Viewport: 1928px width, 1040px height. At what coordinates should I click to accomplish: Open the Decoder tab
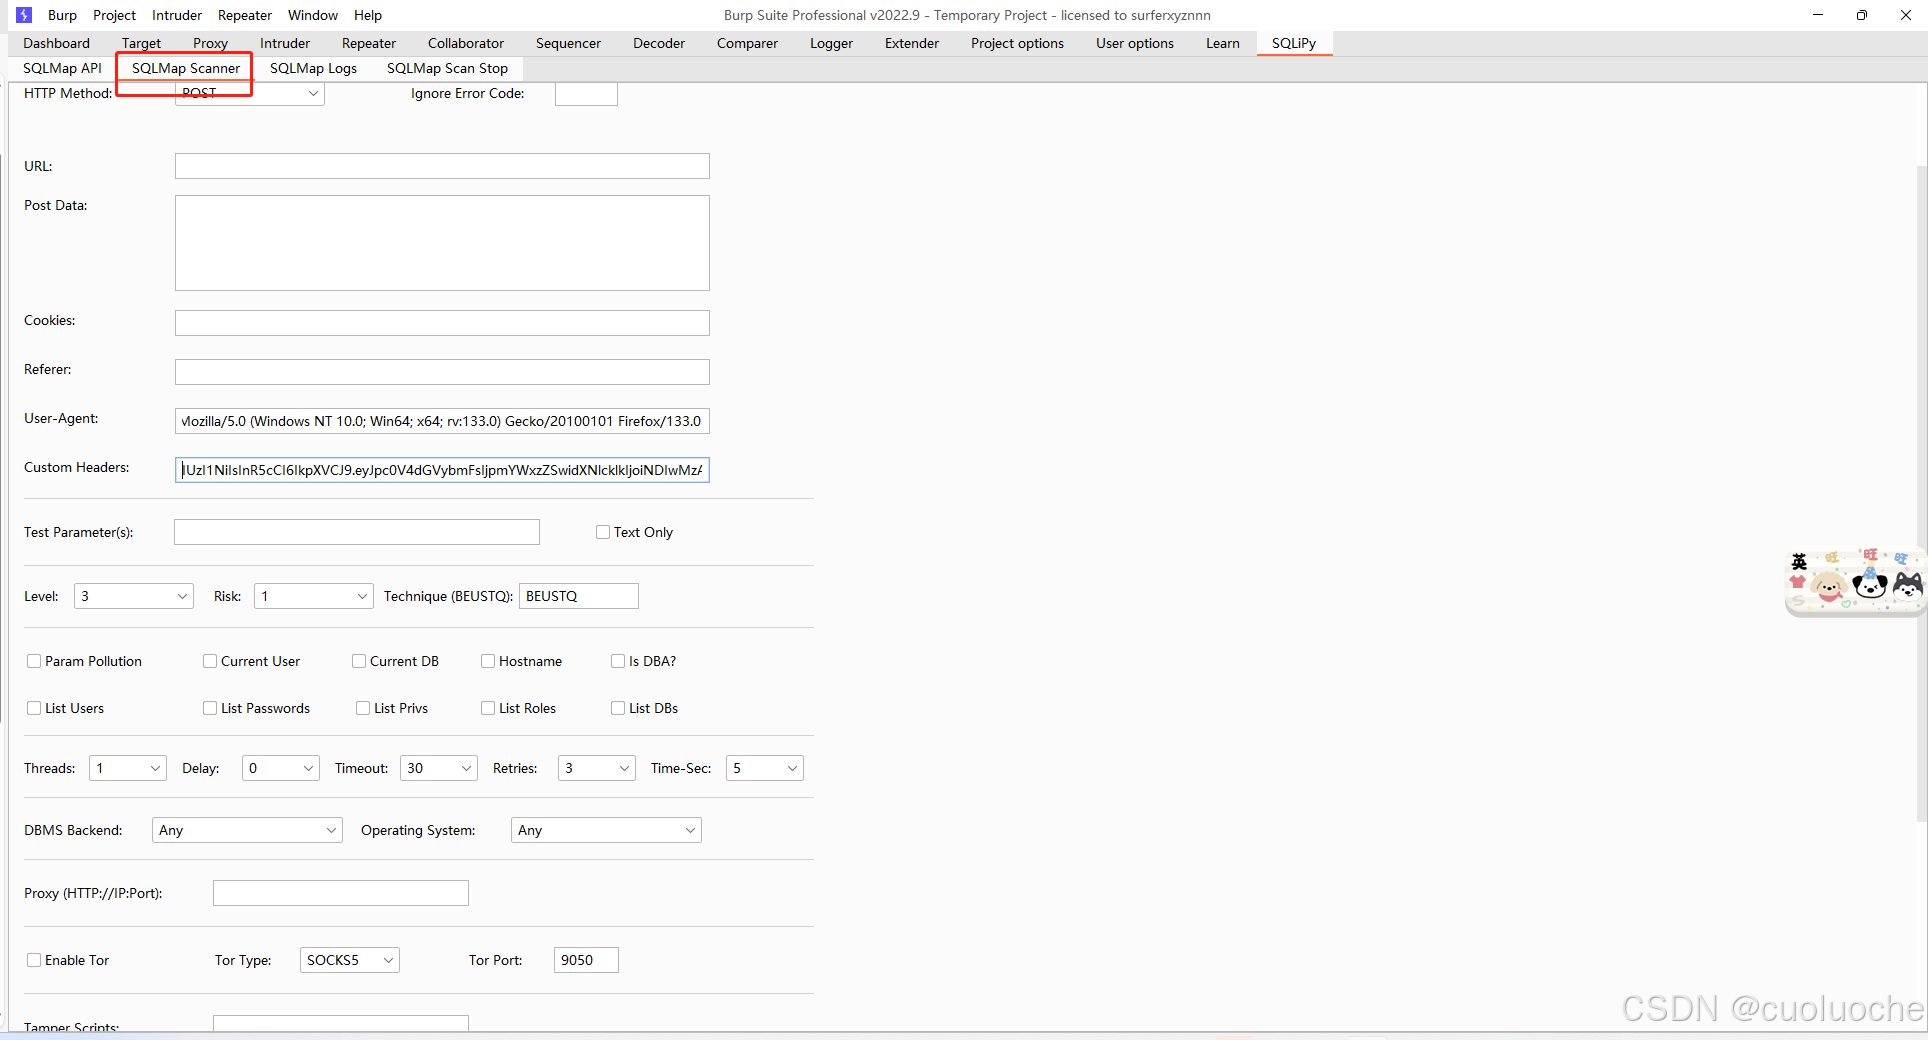click(659, 43)
